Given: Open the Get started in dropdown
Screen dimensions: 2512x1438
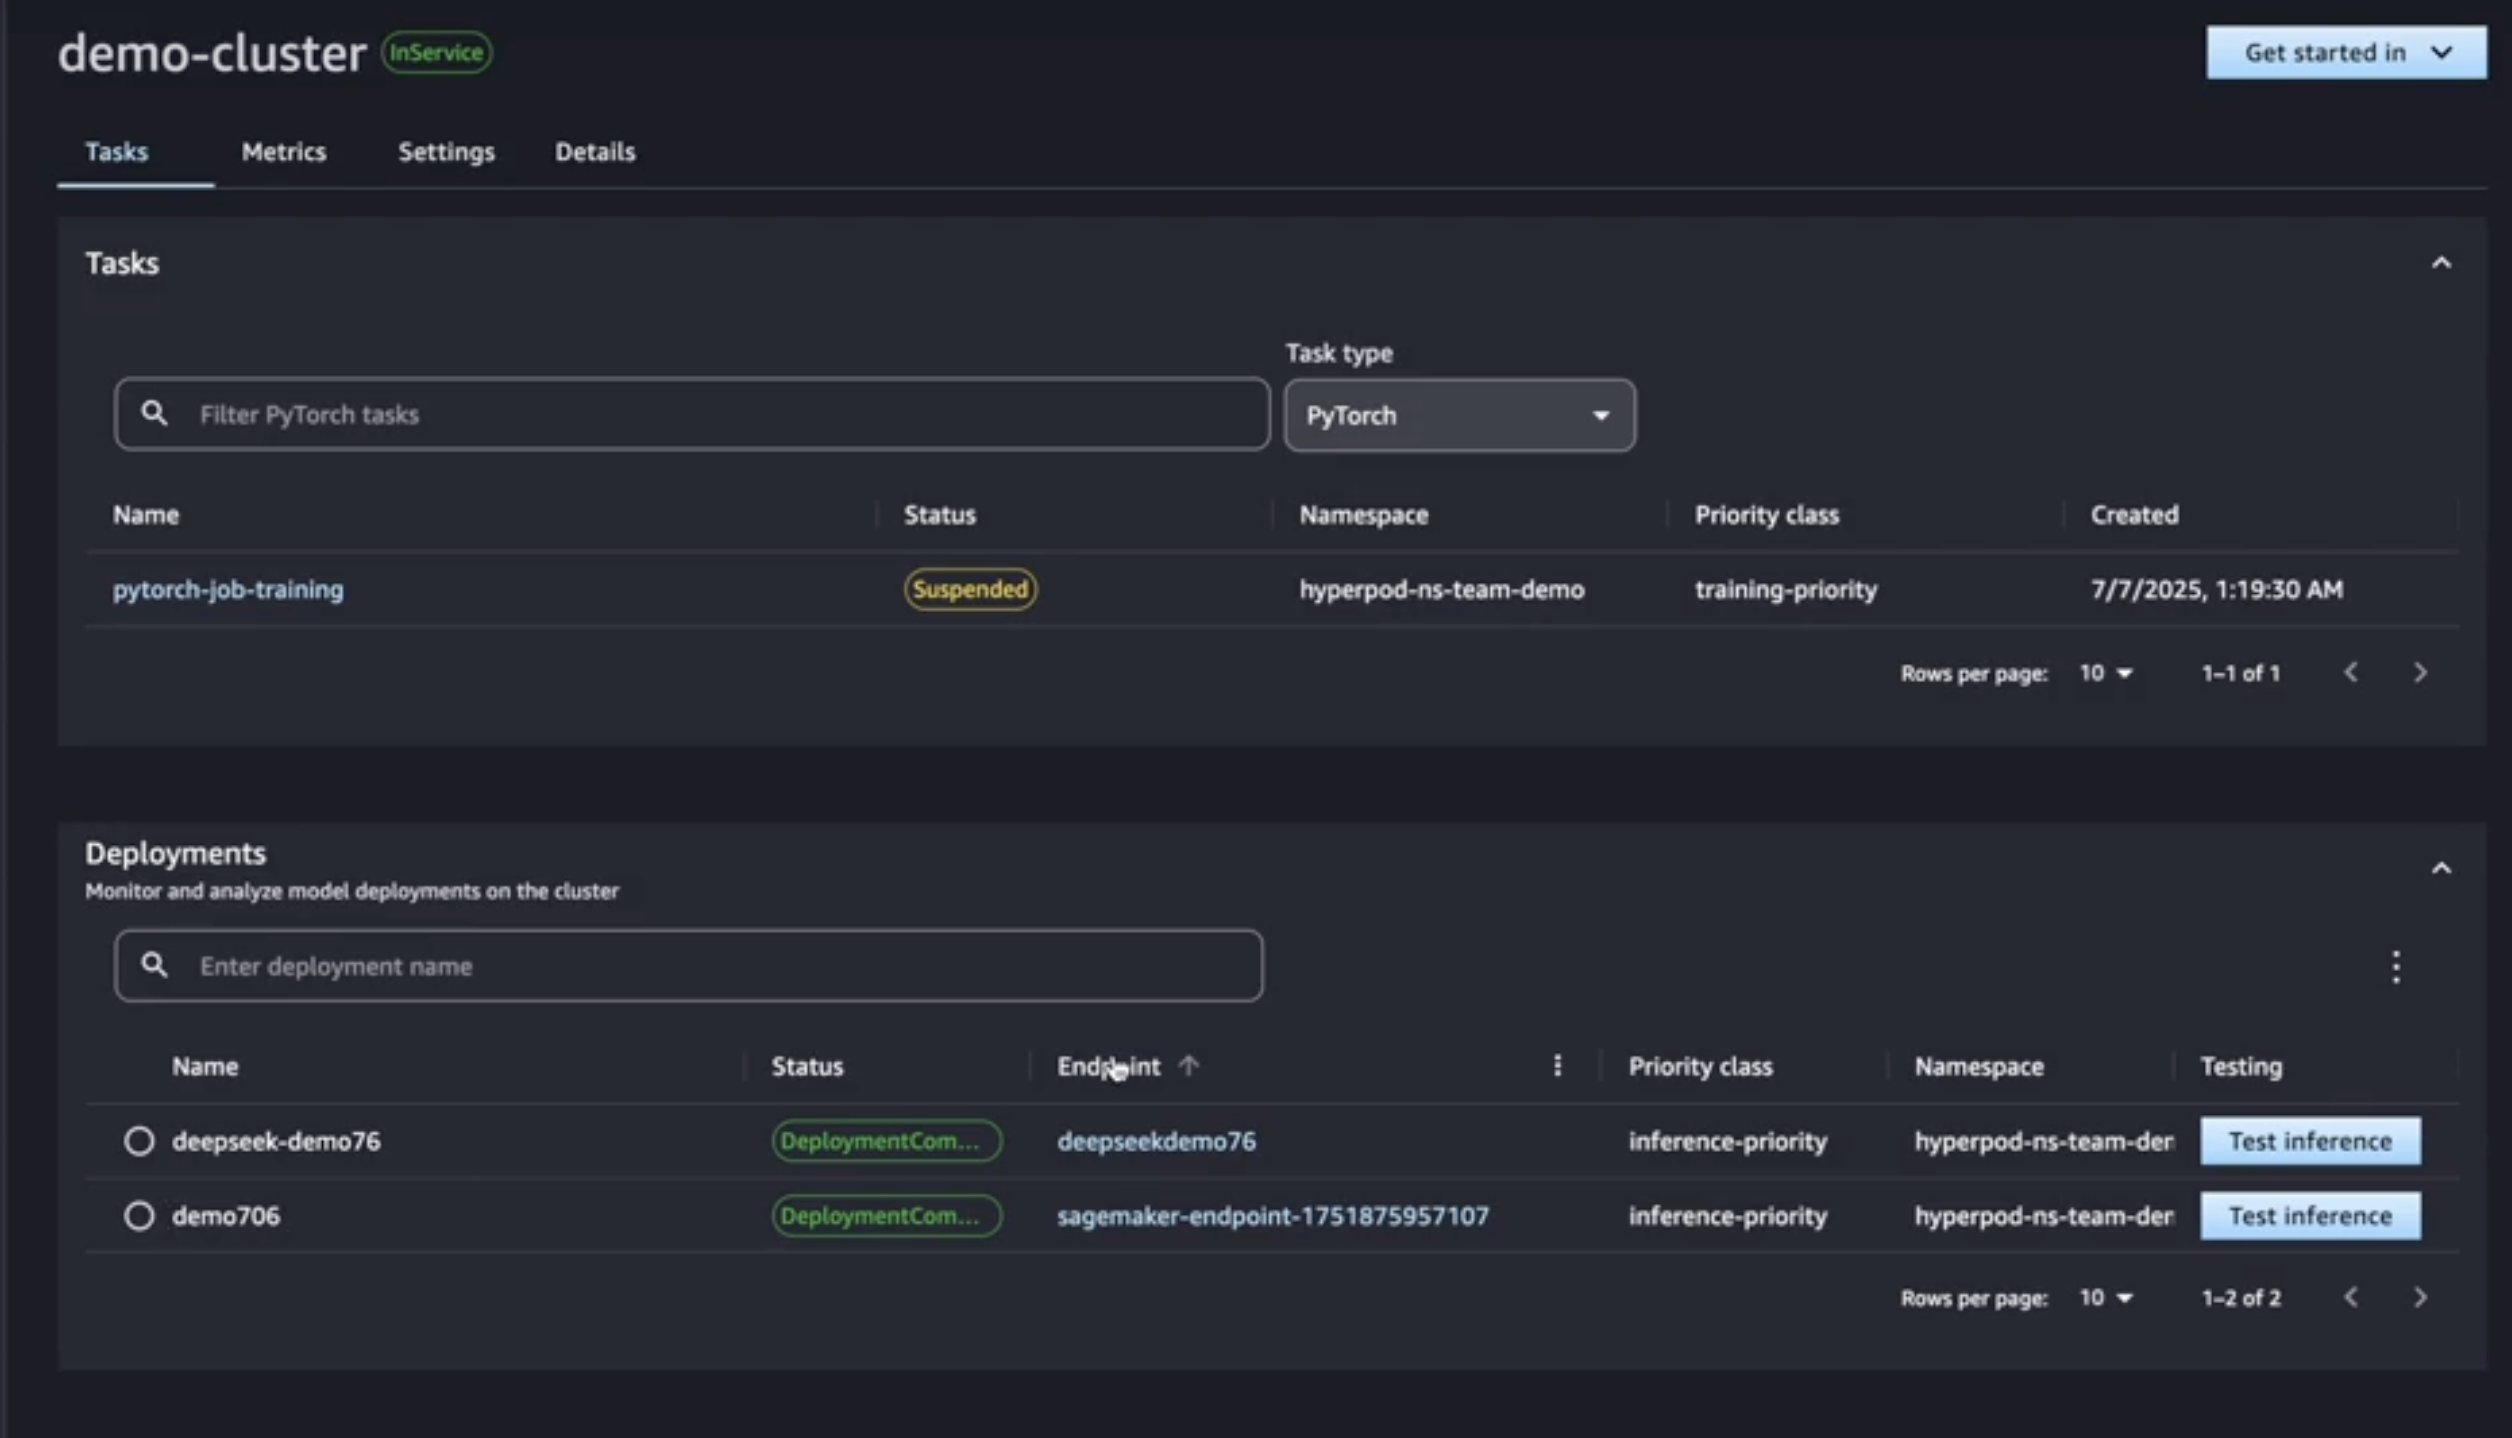Looking at the screenshot, I should click(2345, 52).
